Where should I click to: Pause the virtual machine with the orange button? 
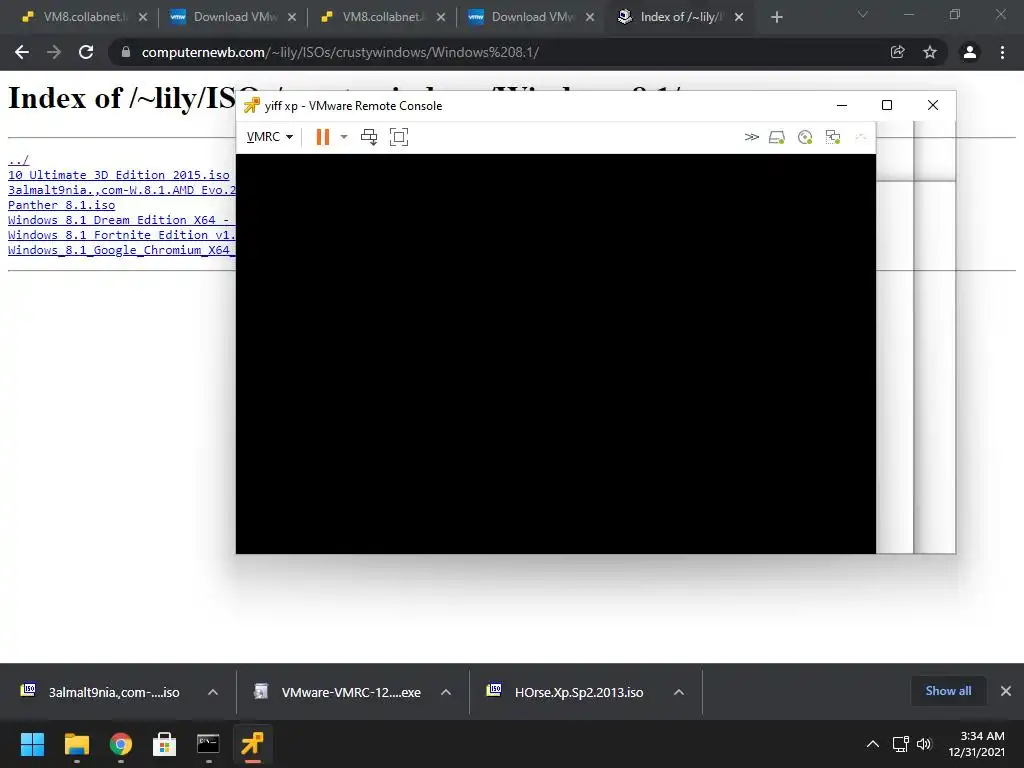pos(323,136)
